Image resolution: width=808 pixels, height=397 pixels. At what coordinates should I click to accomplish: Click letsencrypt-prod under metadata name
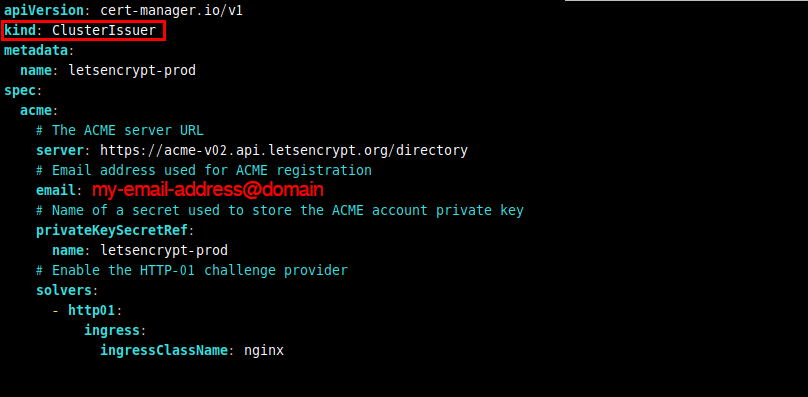tap(132, 71)
